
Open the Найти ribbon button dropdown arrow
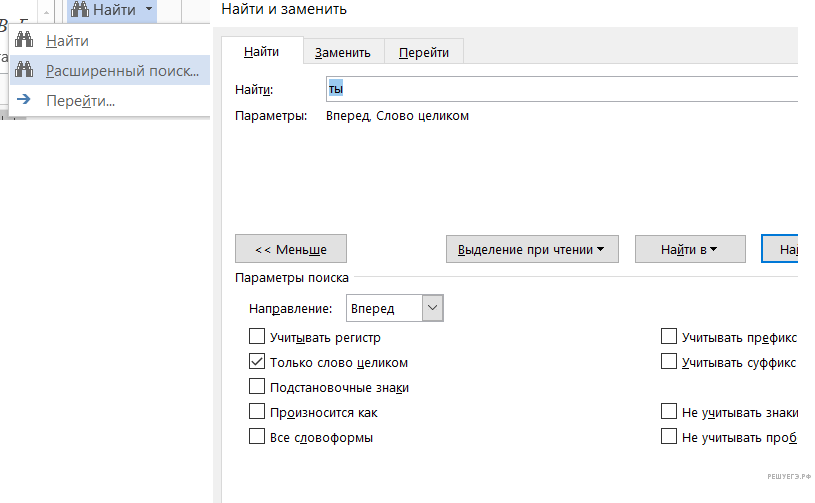click(149, 10)
